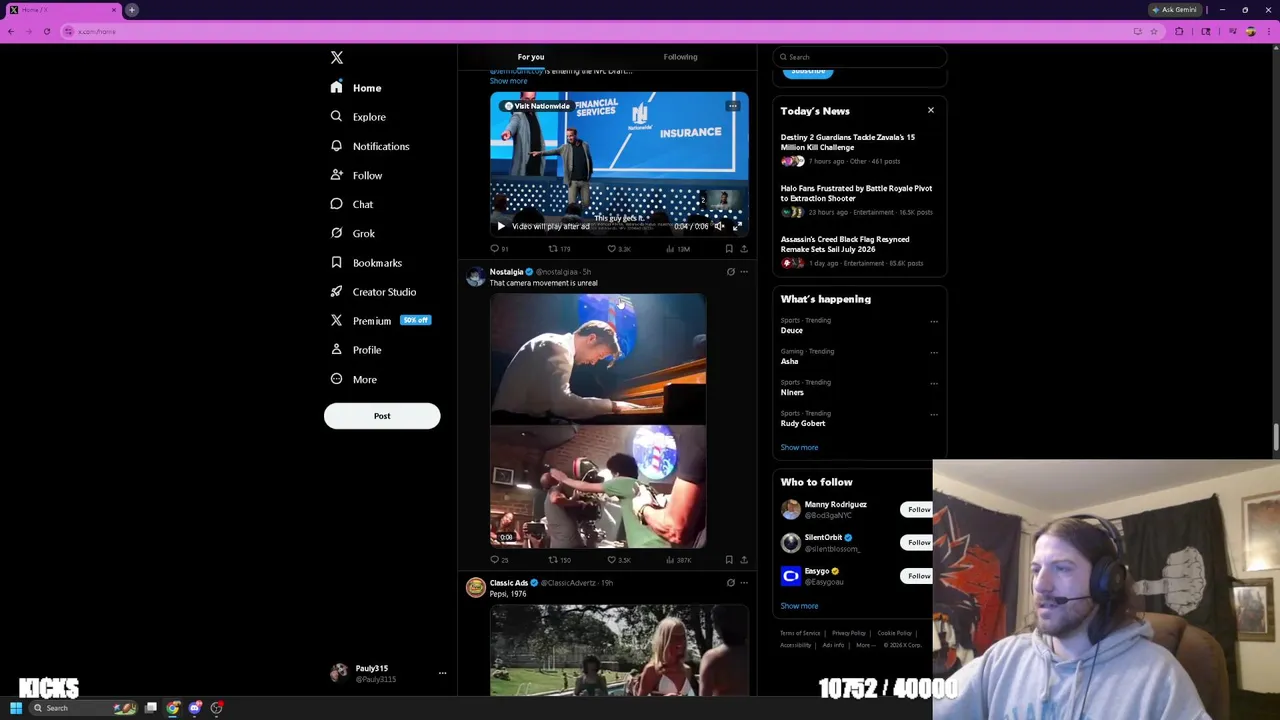Viewport: 1280px width, 720px height.
Task: Play the Nationwide ad video
Action: pos(501,226)
